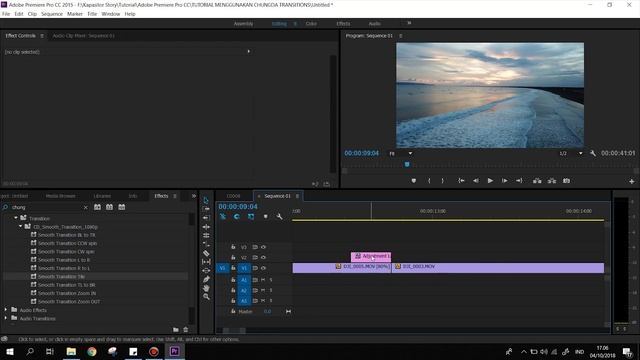The height and width of the screenshot is (360, 640).
Task: Step back one frame
Action: coord(476,181)
